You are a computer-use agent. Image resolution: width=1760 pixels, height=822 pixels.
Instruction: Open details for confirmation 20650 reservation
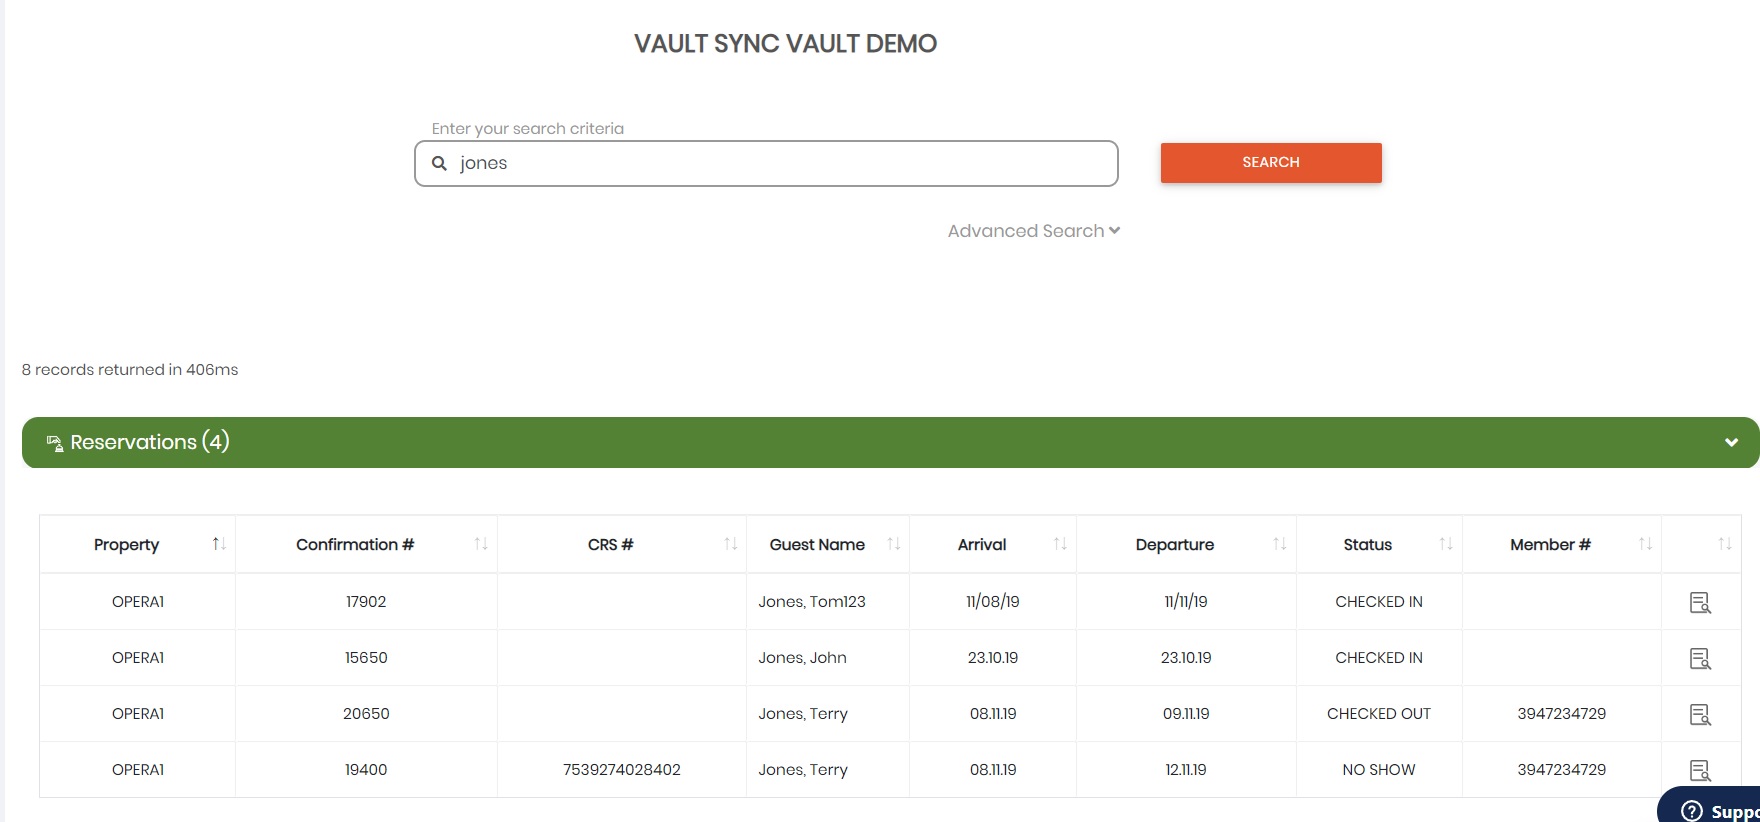click(x=1700, y=714)
